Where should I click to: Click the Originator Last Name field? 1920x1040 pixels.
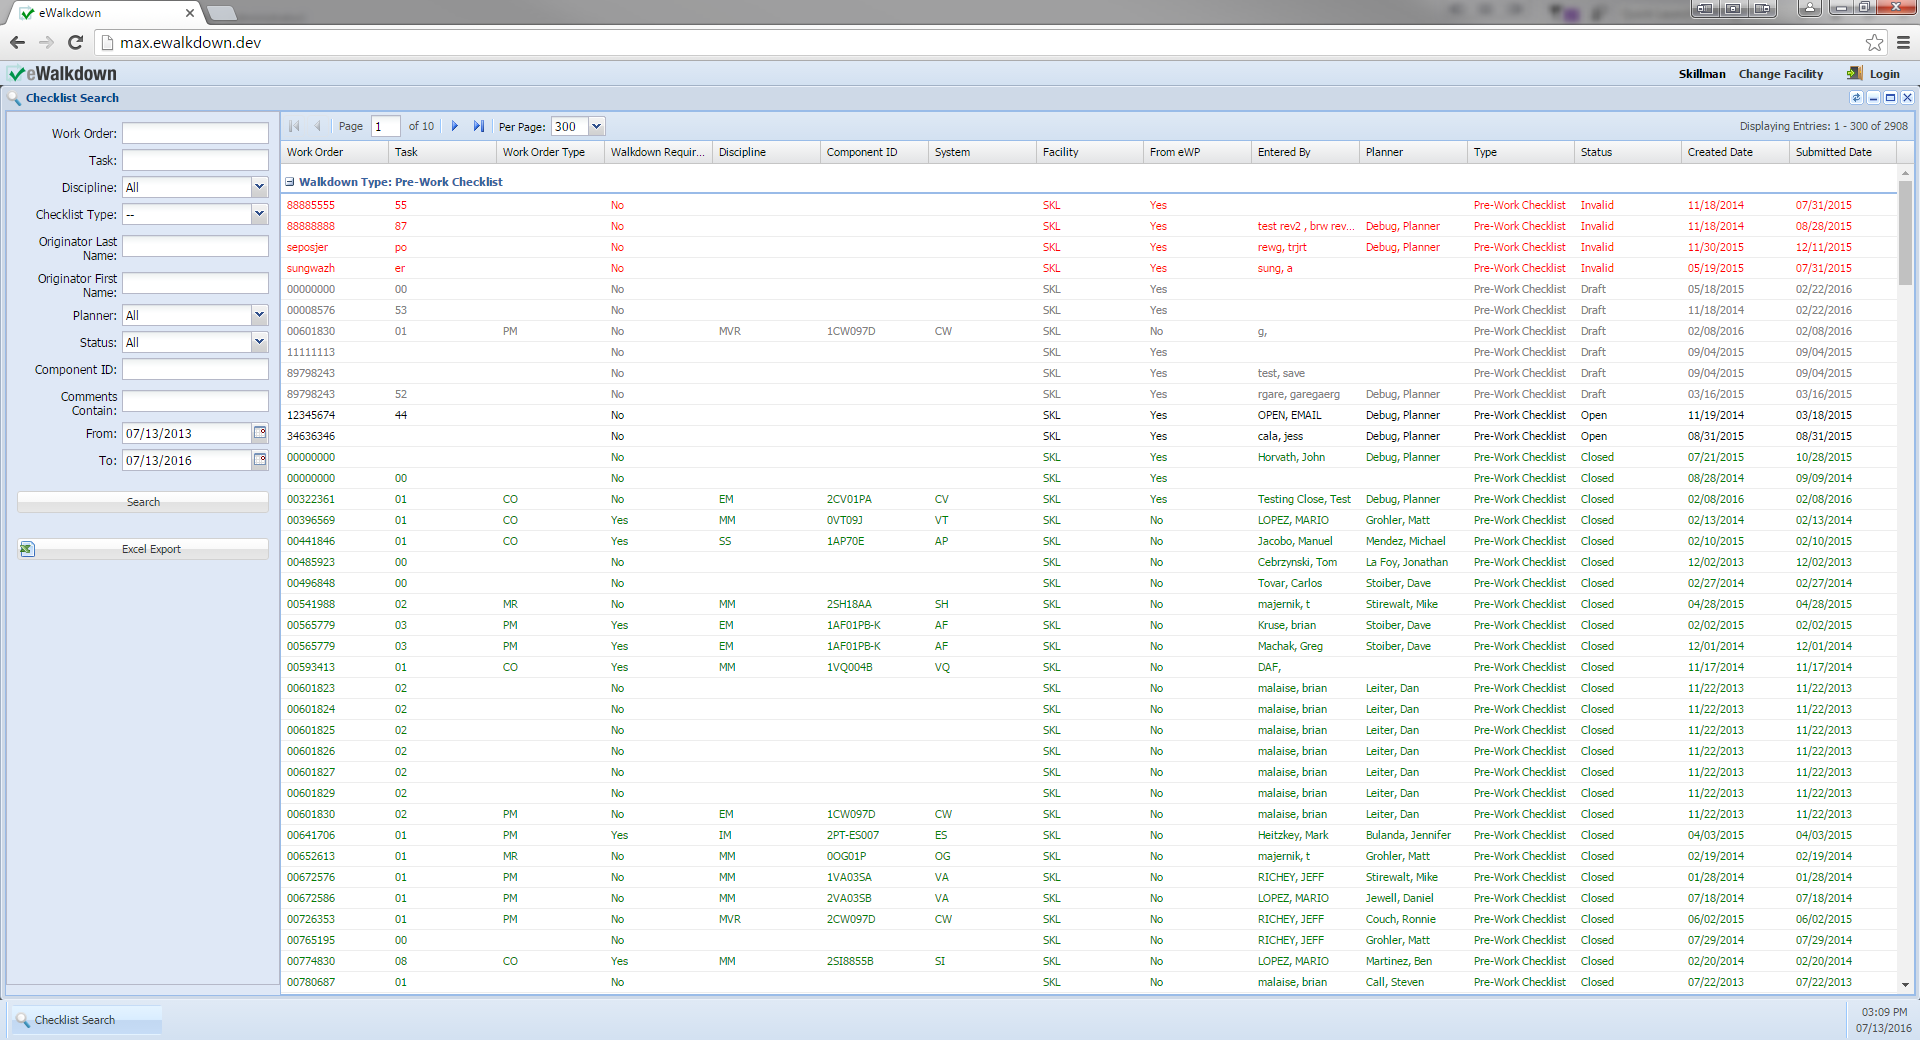(195, 246)
